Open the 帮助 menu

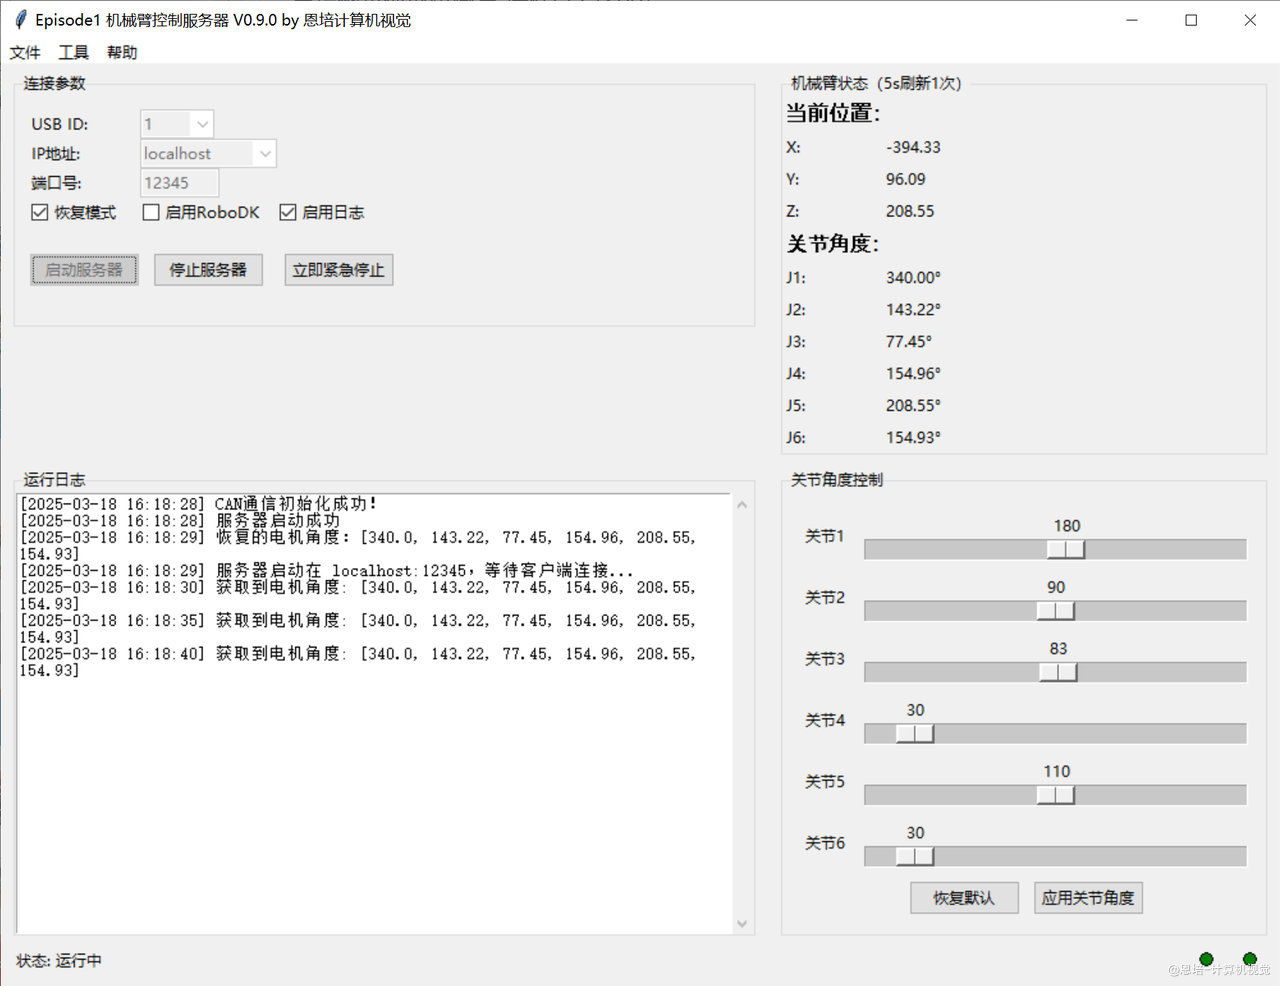click(122, 52)
